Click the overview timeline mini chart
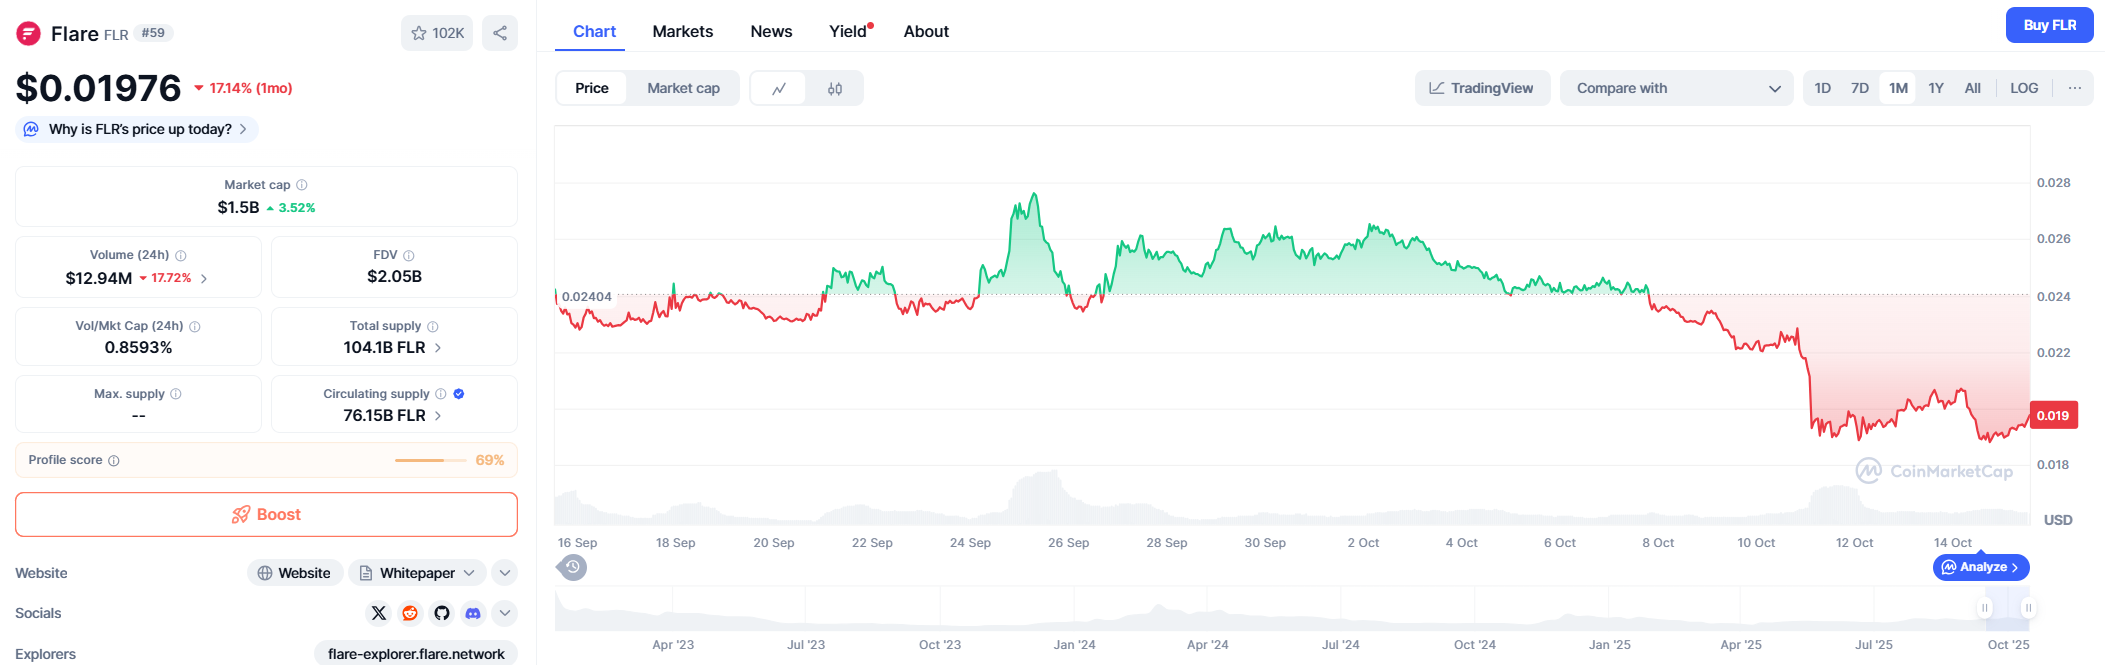 click(1292, 609)
